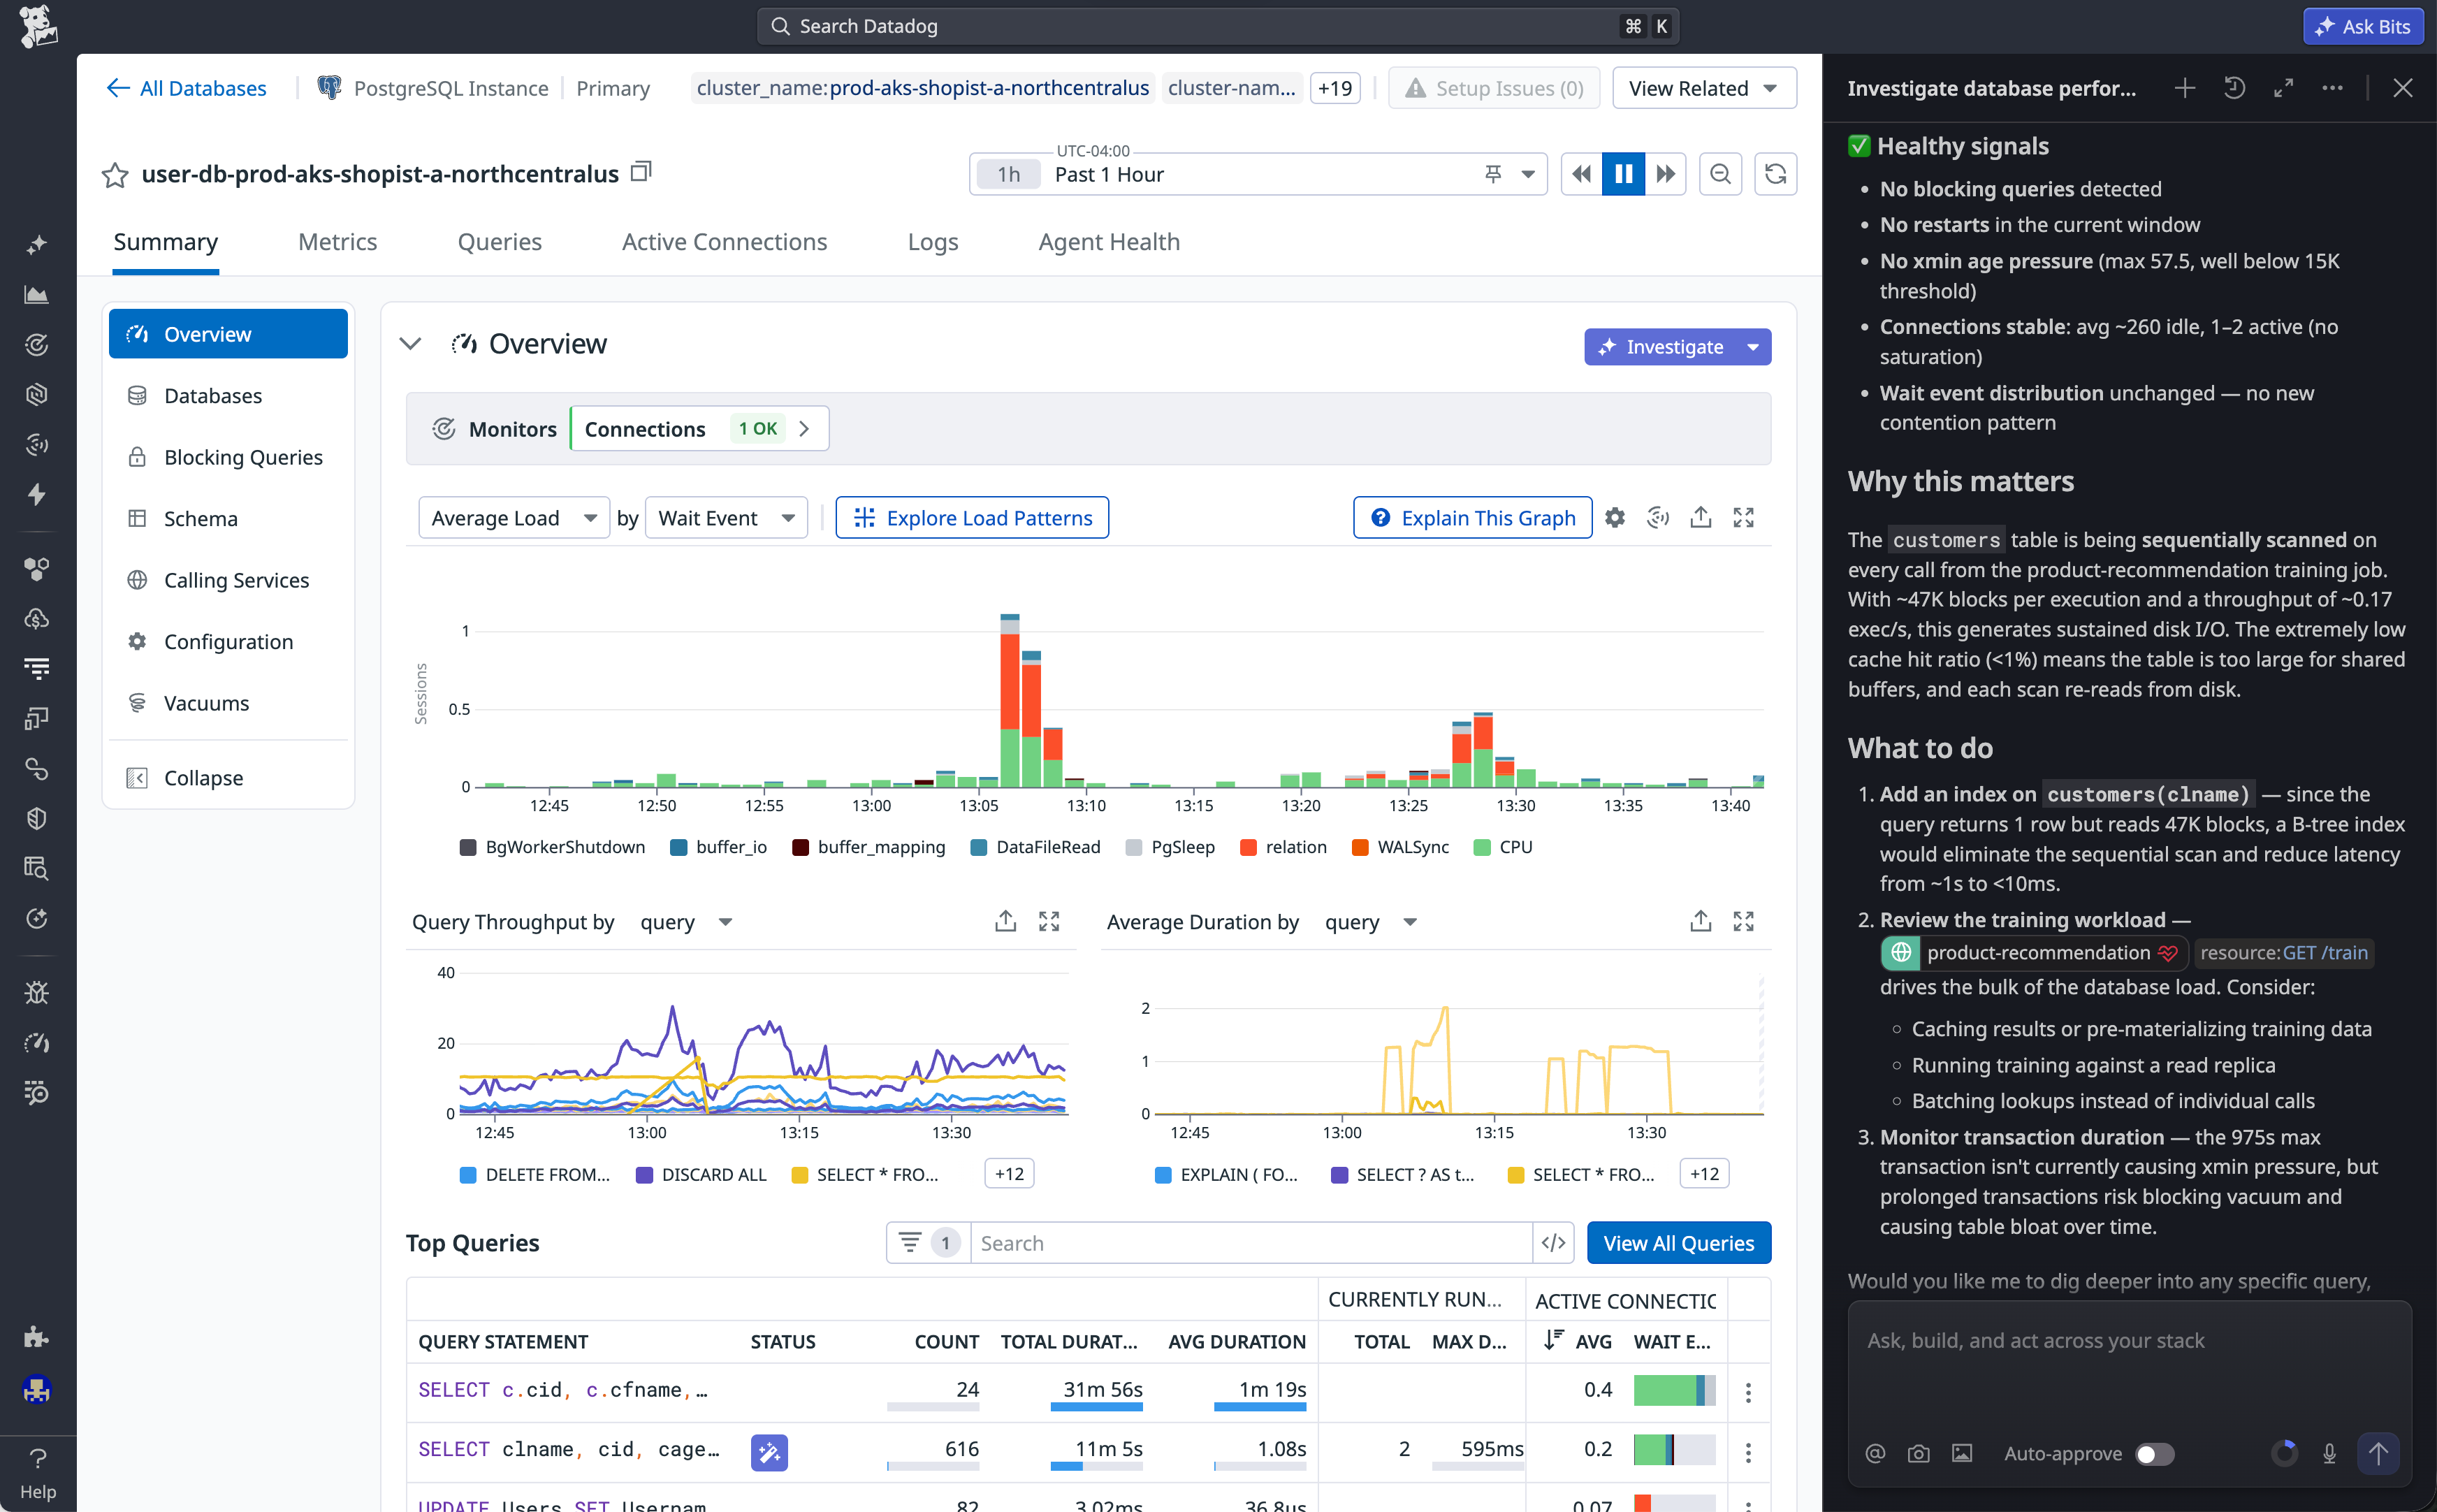Pause live time updates
2437x1512 pixels.
point(1623,174)
